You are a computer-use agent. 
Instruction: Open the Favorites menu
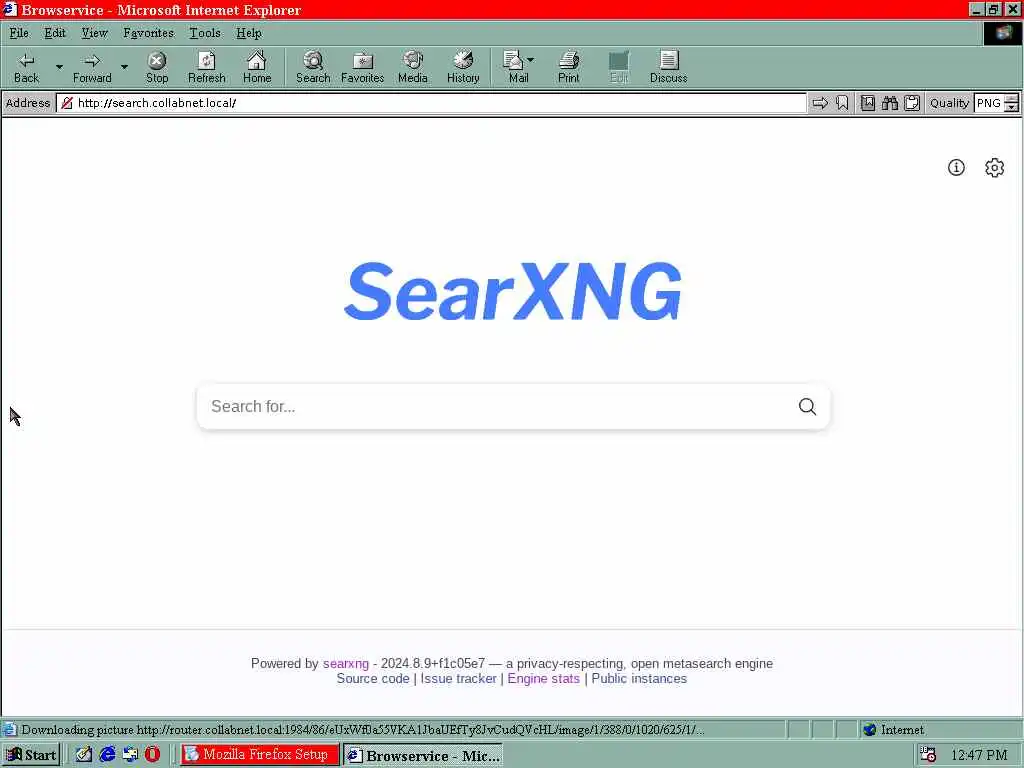point(148,33)
